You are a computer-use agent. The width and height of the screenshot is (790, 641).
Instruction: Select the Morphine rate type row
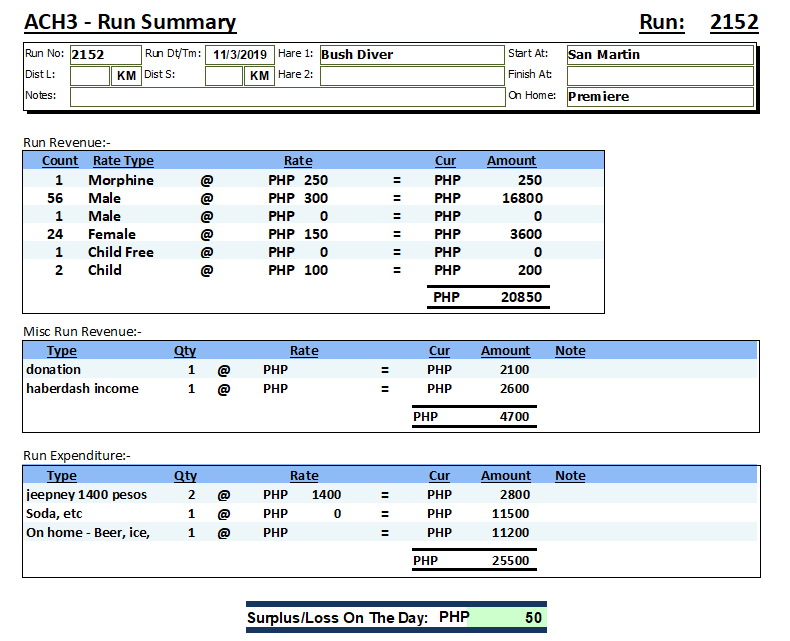tap(121, 180)
